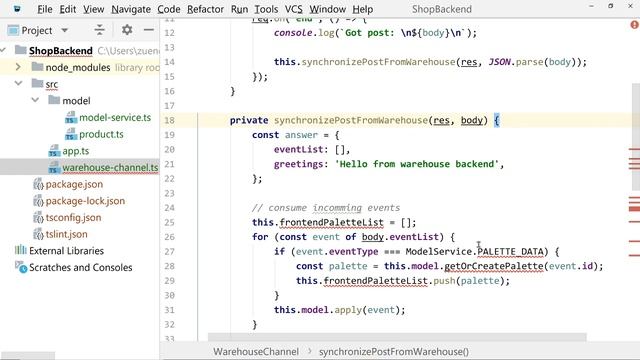The height and width of the screenshot is (360, 640).
Task: Select warehouse-channel.ts file
Action: click(x=110, y=168)
